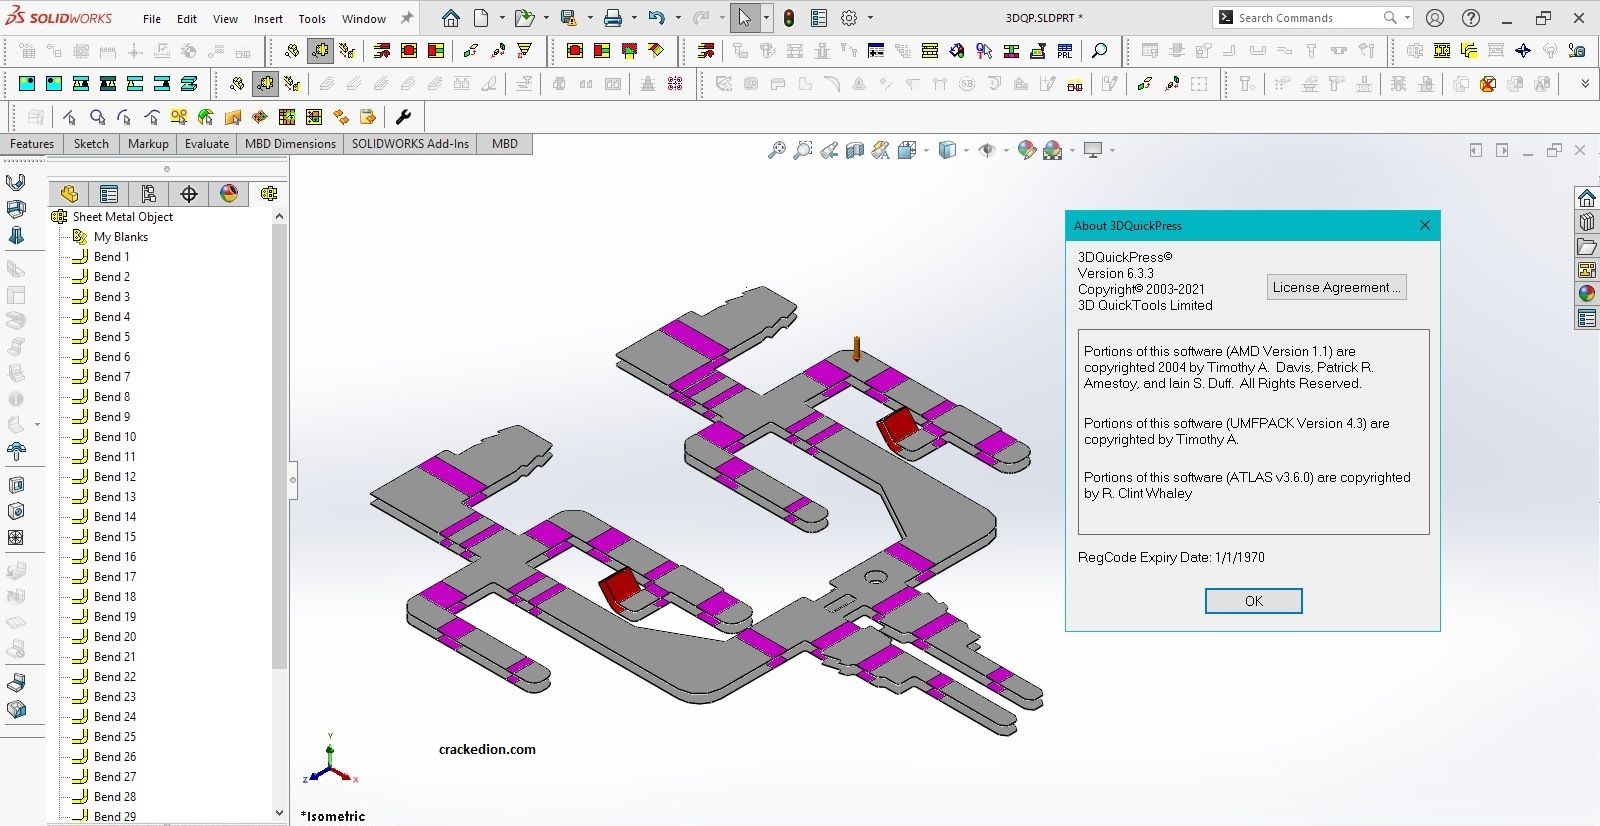Viewport: 1600px width, 826px height.
Task: Open File Explorer folder icon in task pane
Action: pos(1587,246)
